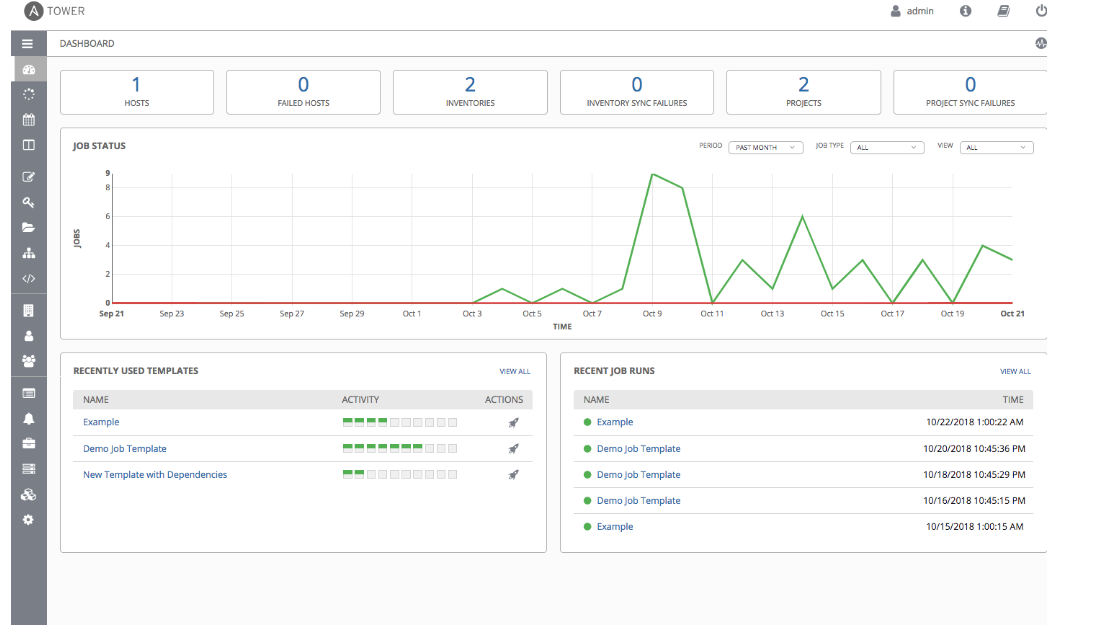Open the Project Sync Failures card

pos(970,92)
